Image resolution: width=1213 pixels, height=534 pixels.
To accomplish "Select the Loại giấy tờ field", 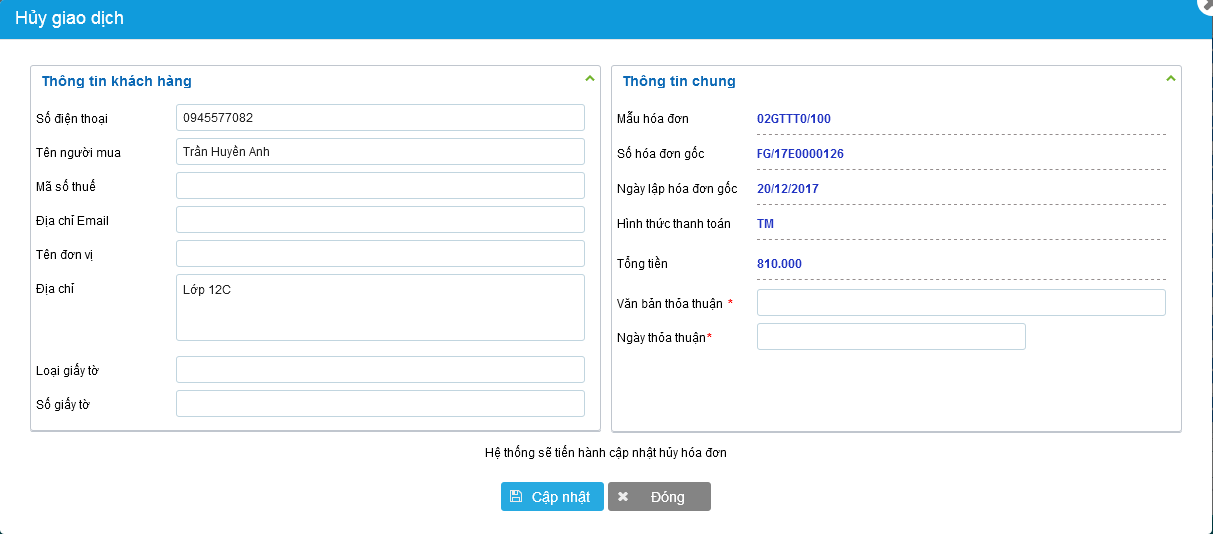I will pyautogui.click(x=380, y=370).
